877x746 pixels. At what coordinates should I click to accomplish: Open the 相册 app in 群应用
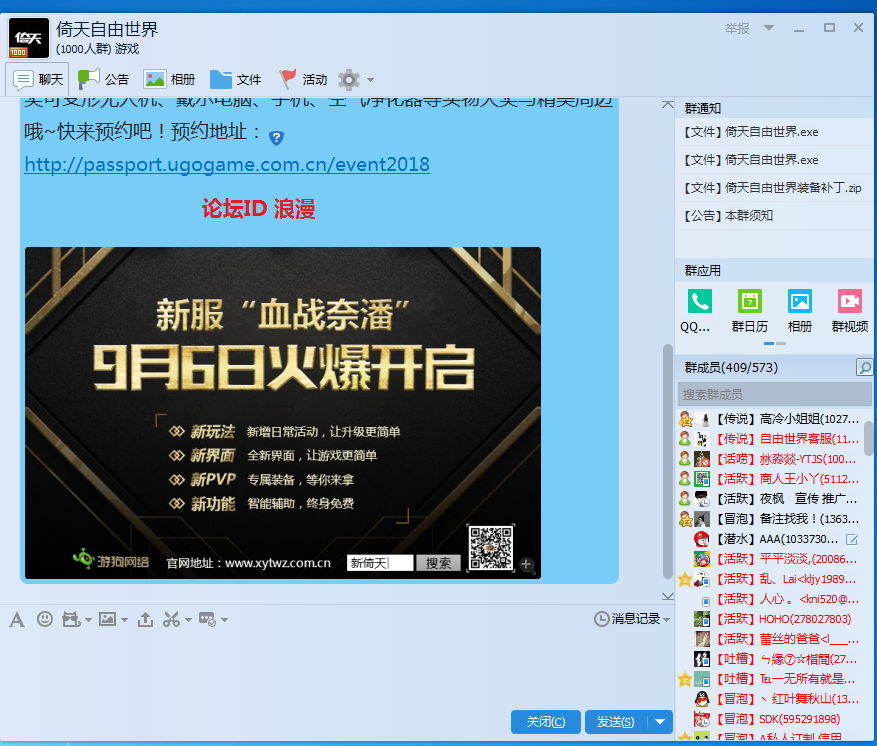800,301
